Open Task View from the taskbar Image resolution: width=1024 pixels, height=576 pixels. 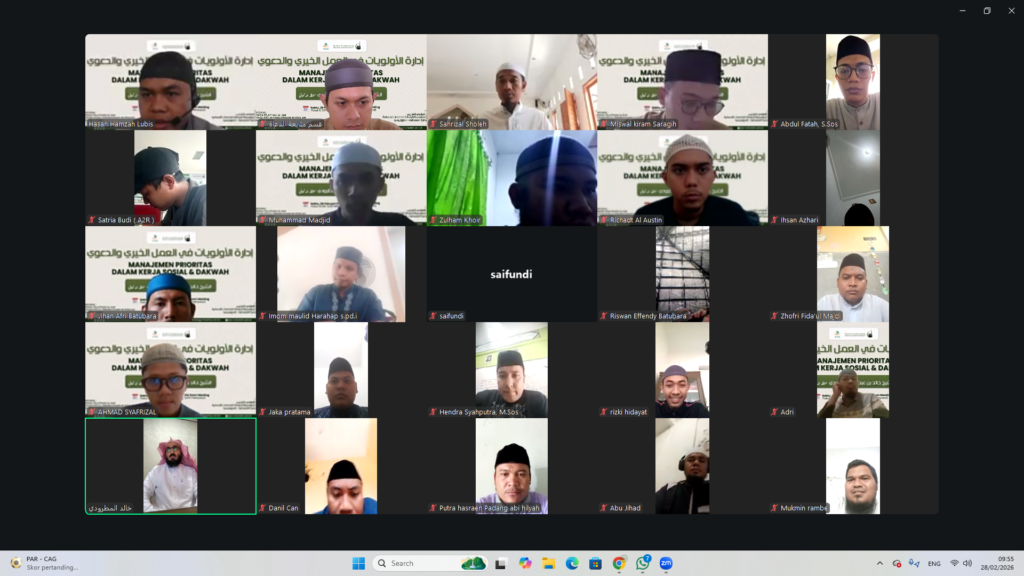pos(500,563)
